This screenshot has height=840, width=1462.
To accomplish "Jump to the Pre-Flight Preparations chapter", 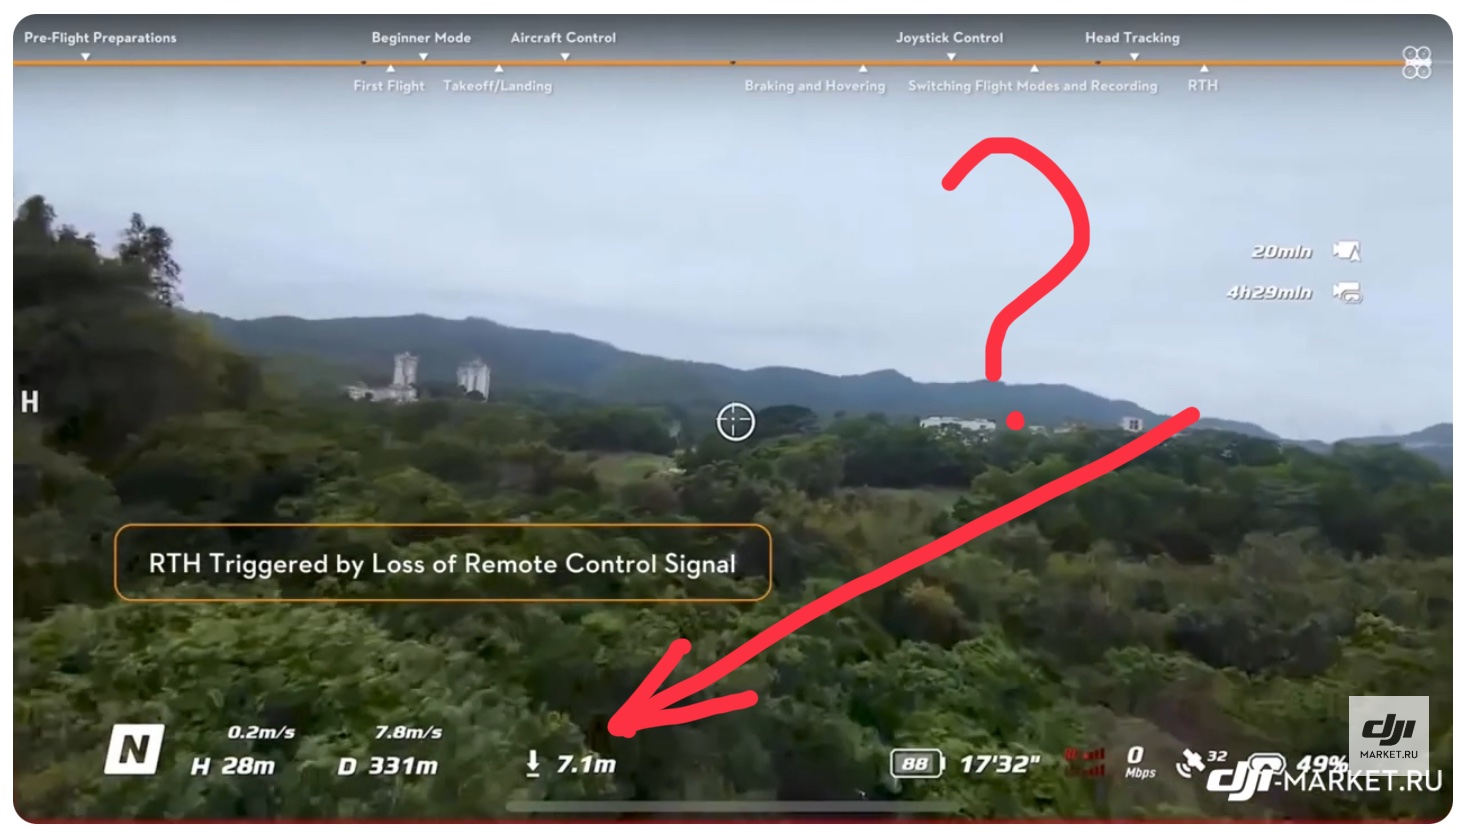I will point(100,38).
